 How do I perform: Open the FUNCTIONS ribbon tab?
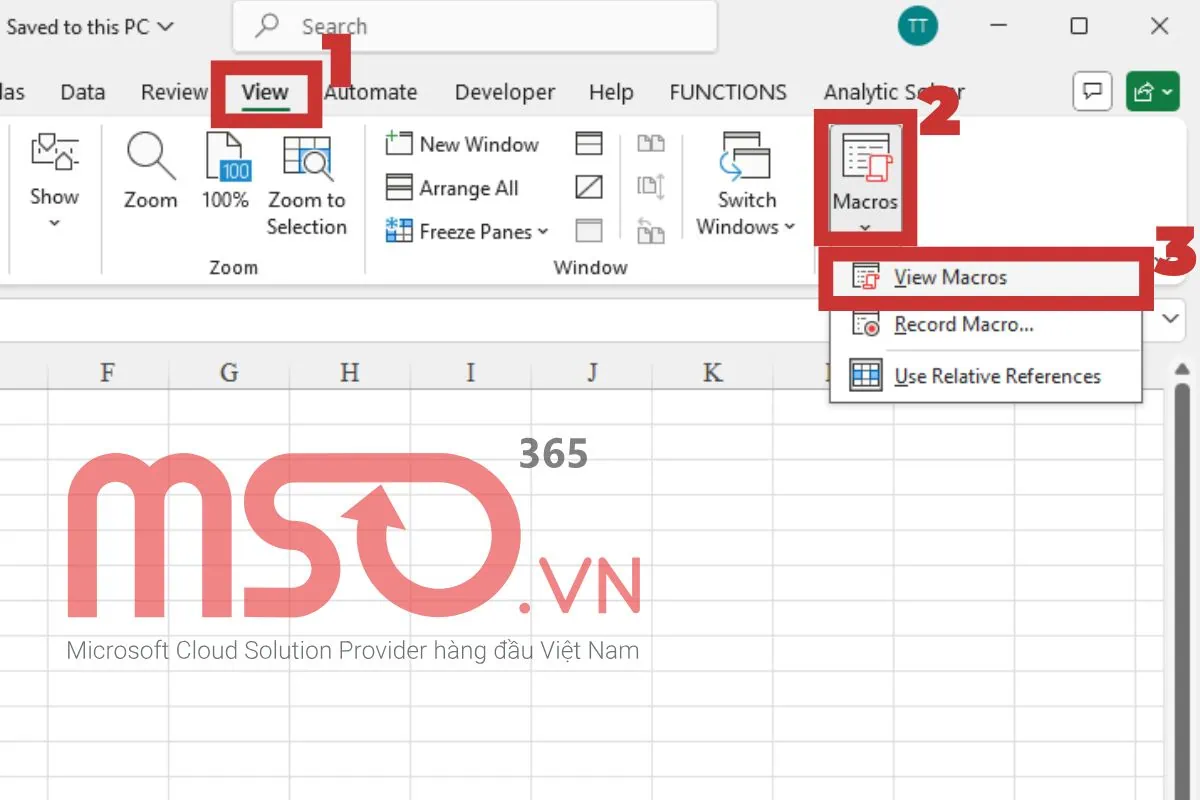click(x=728, y=91)
